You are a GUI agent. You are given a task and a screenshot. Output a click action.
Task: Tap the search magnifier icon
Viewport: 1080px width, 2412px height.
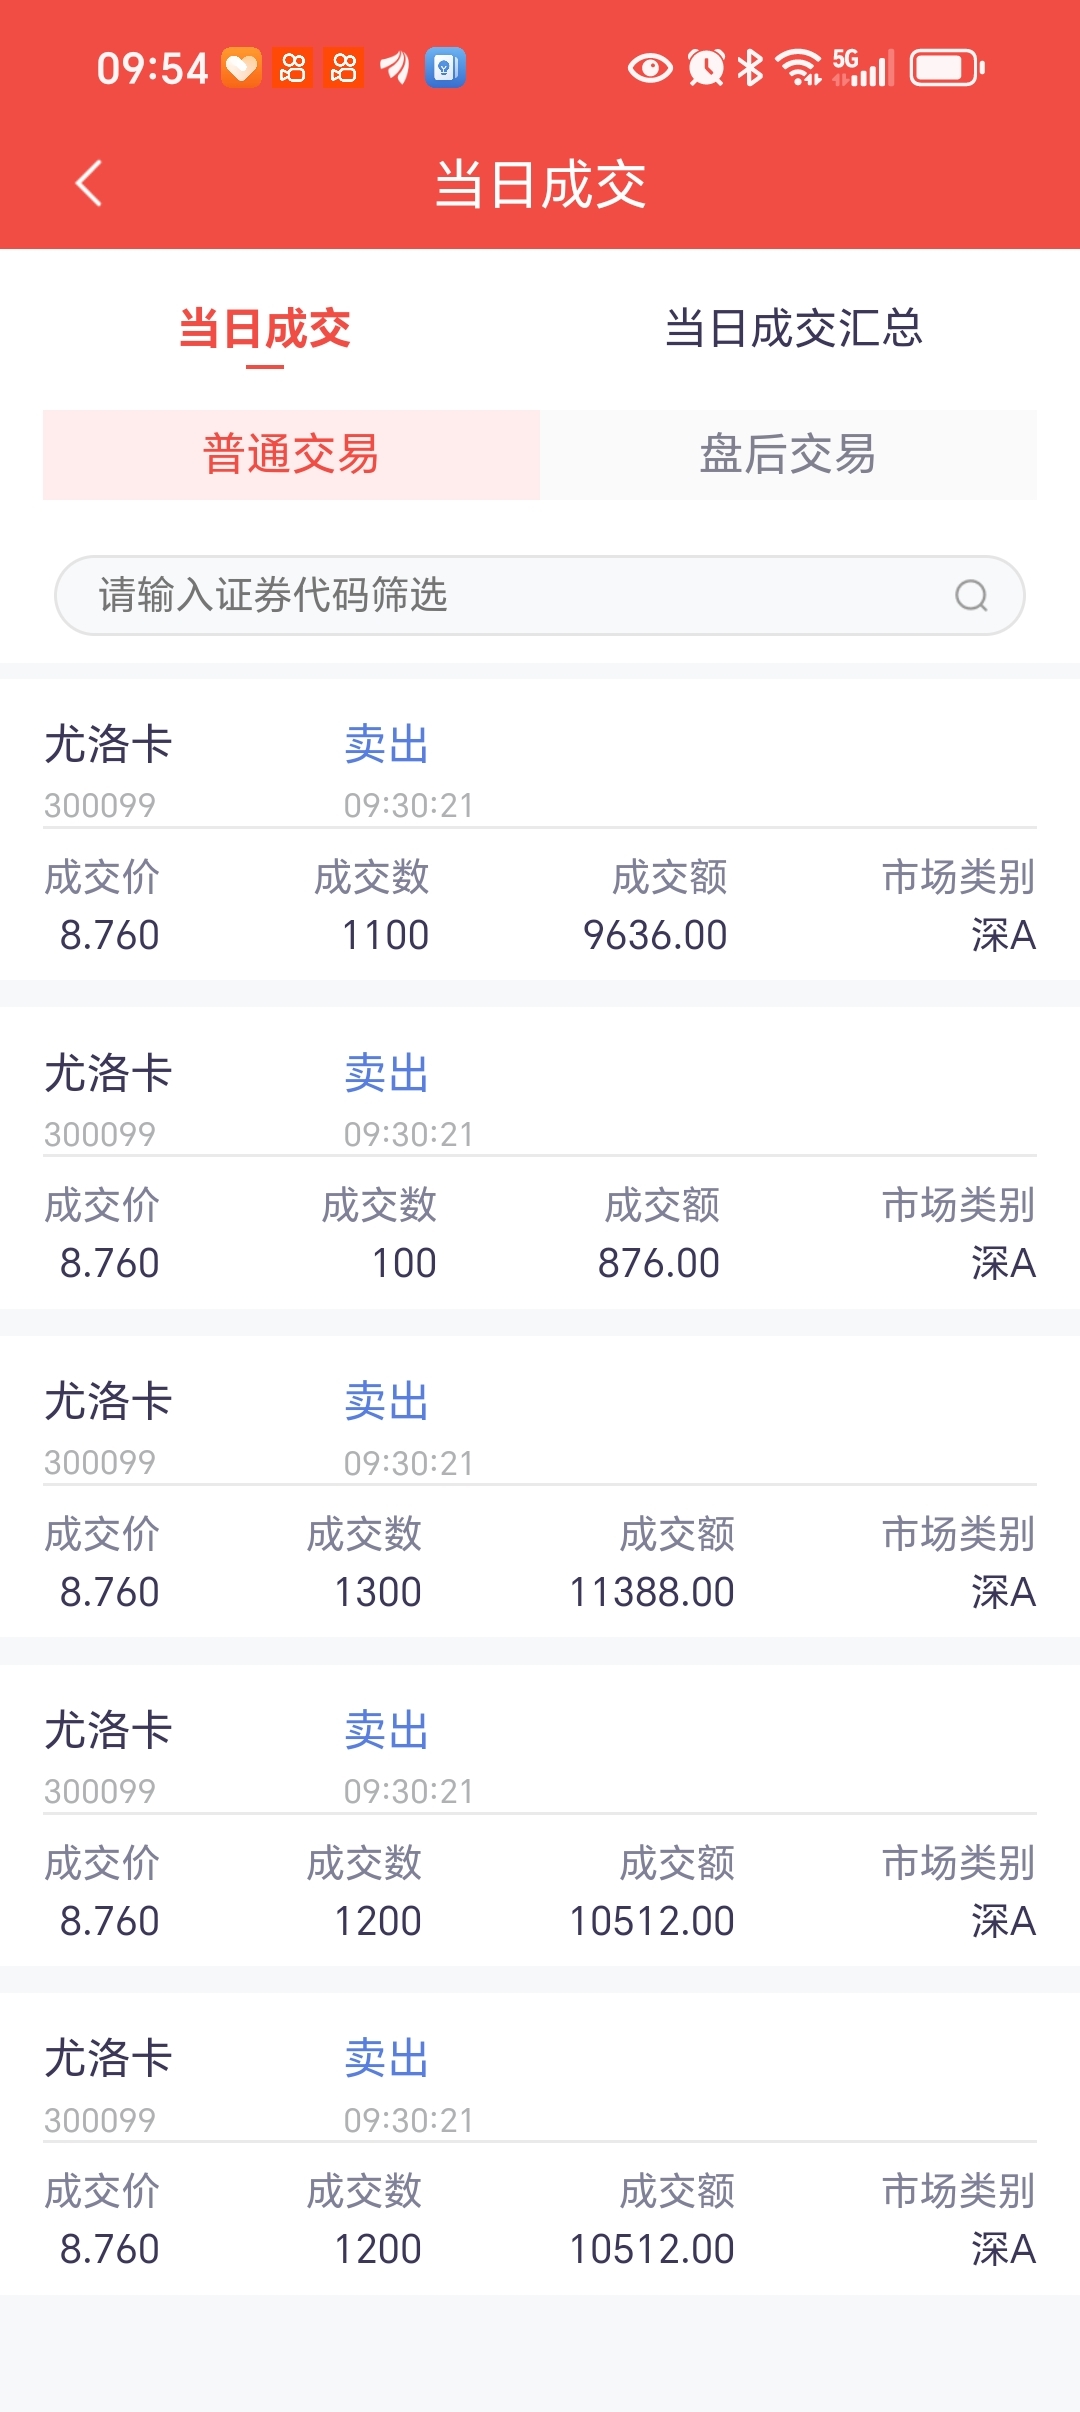(x=971, y=596)
